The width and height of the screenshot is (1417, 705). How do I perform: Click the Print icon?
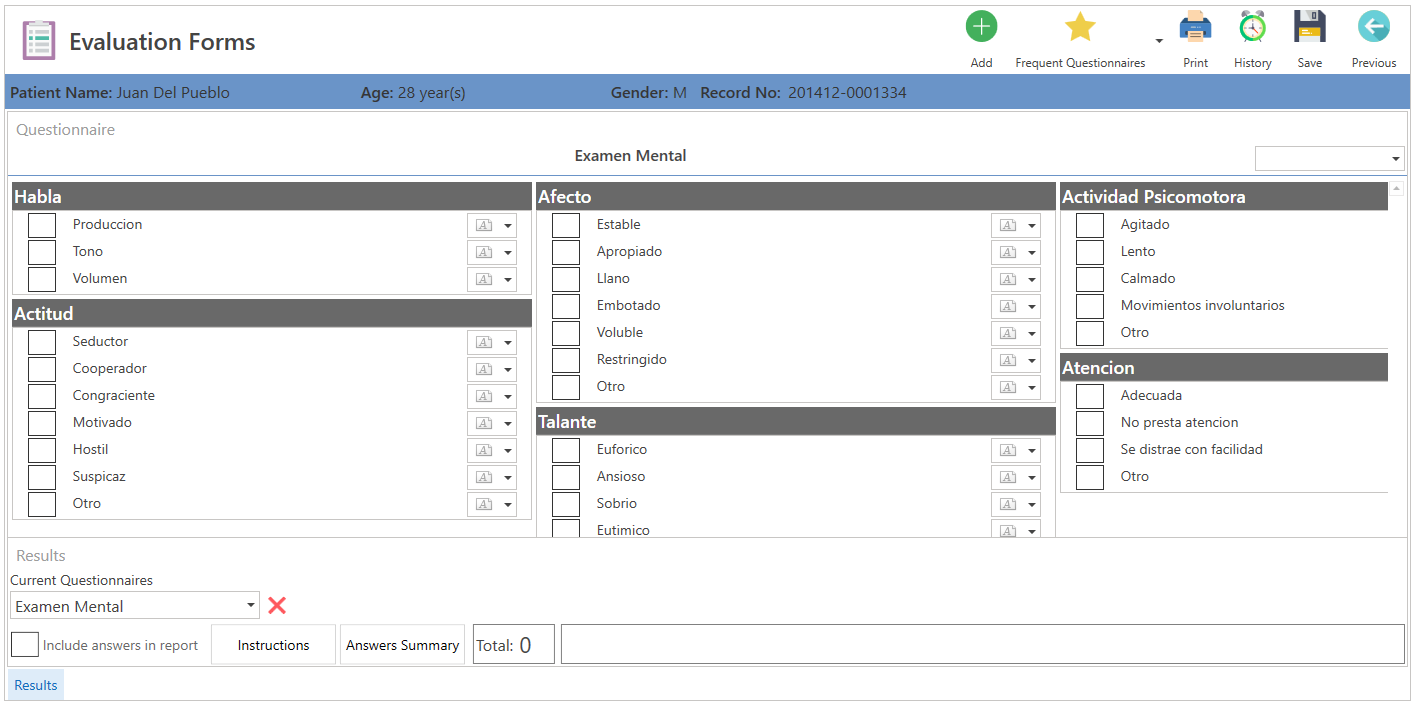pos(1196,25)
